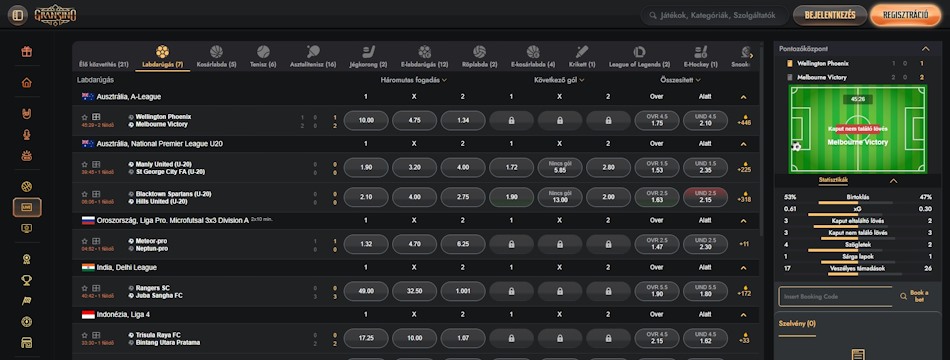The image size is (950, 360).
Task: Click the Bejelentkezés login button
Action: point(829,16)
